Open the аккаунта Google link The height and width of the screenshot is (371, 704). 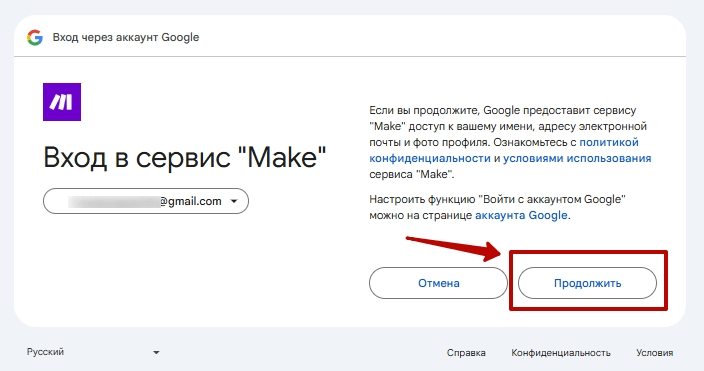[x=521, y=215]
